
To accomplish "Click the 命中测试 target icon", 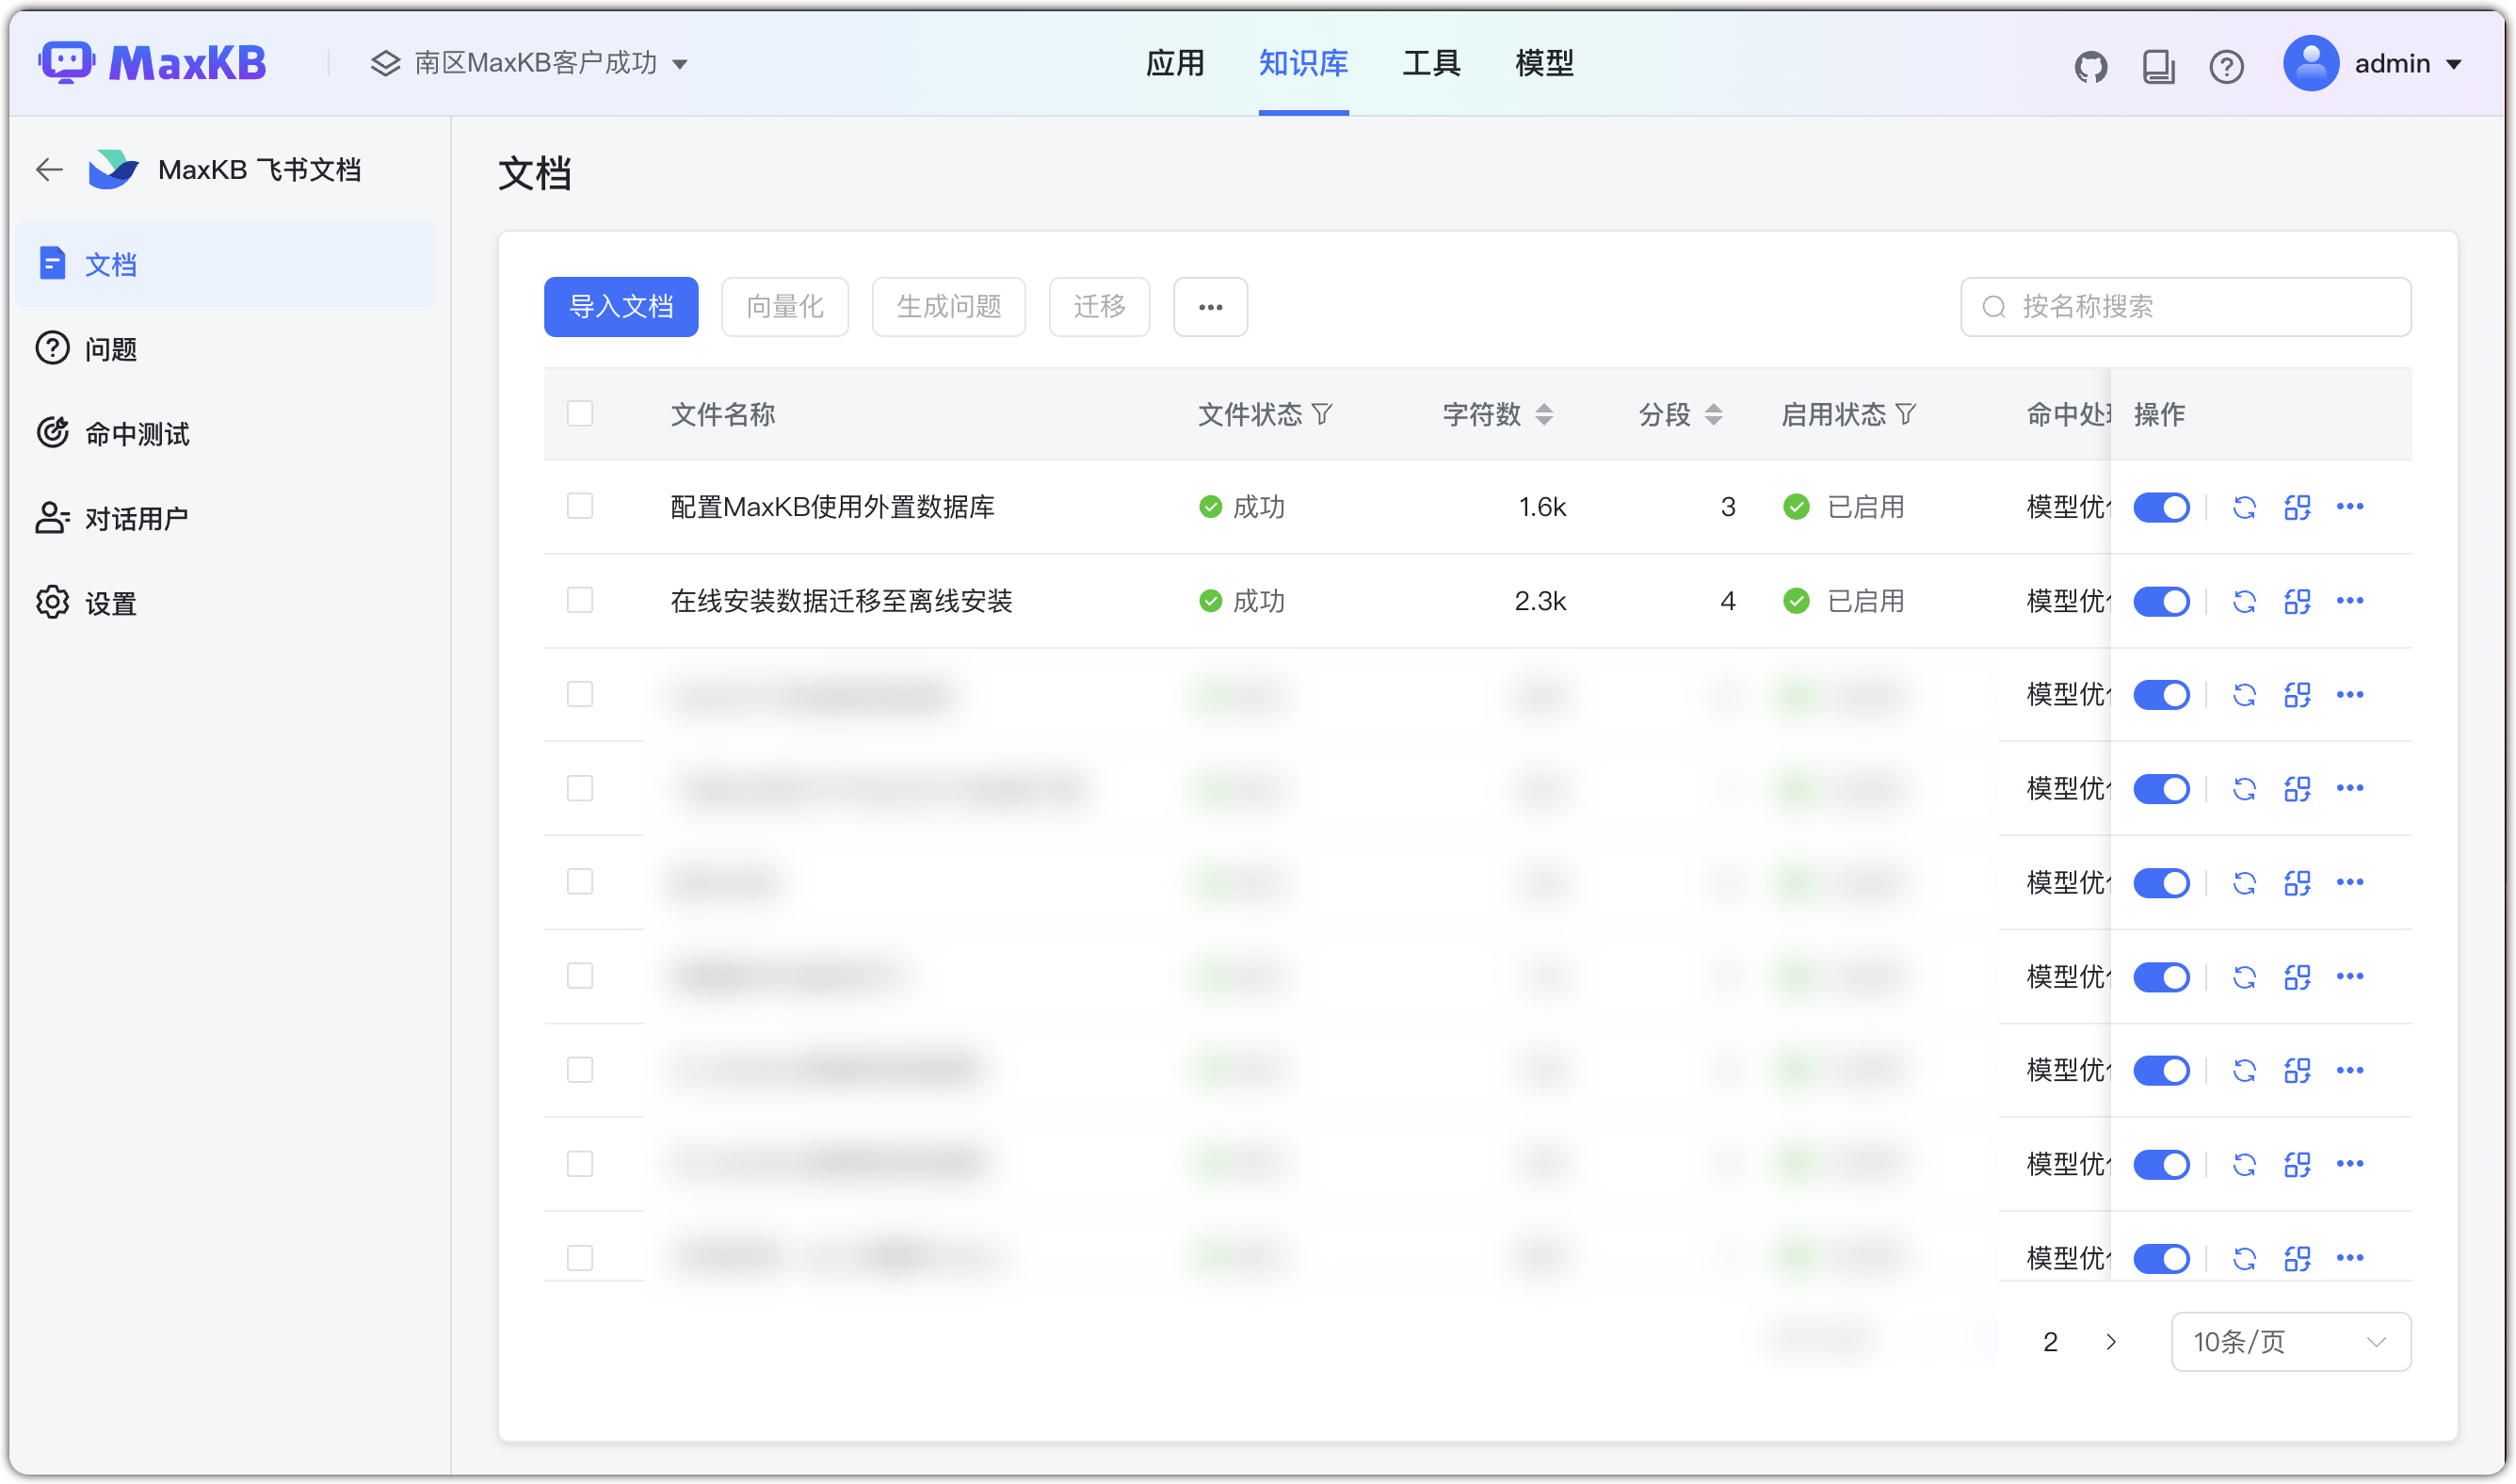I will point(52,433).
